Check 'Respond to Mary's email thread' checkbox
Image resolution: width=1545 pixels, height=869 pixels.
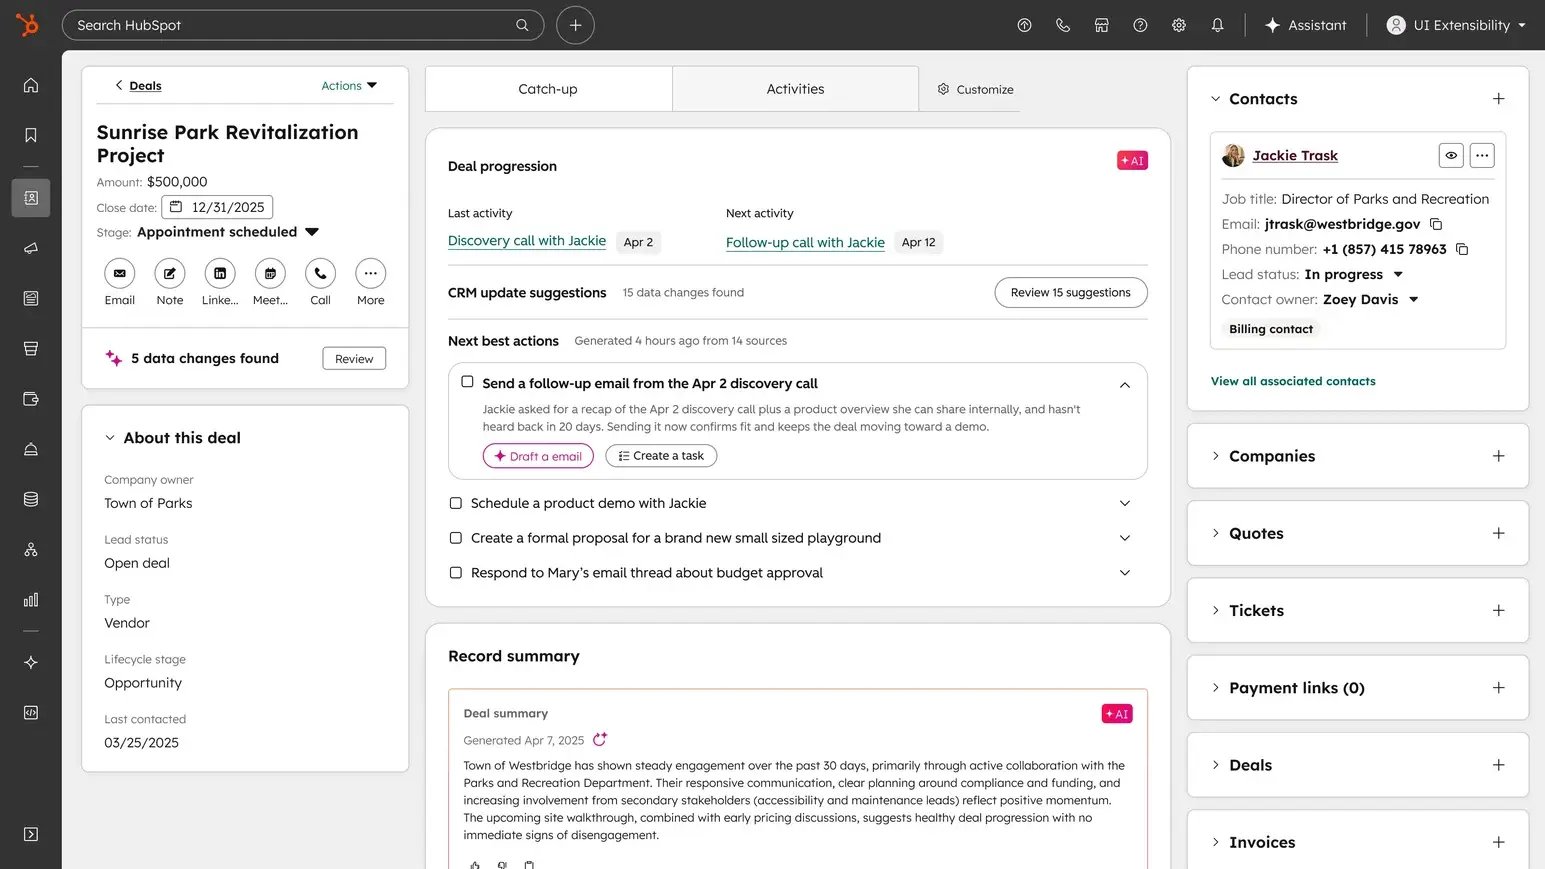click(x=456, y=573)
